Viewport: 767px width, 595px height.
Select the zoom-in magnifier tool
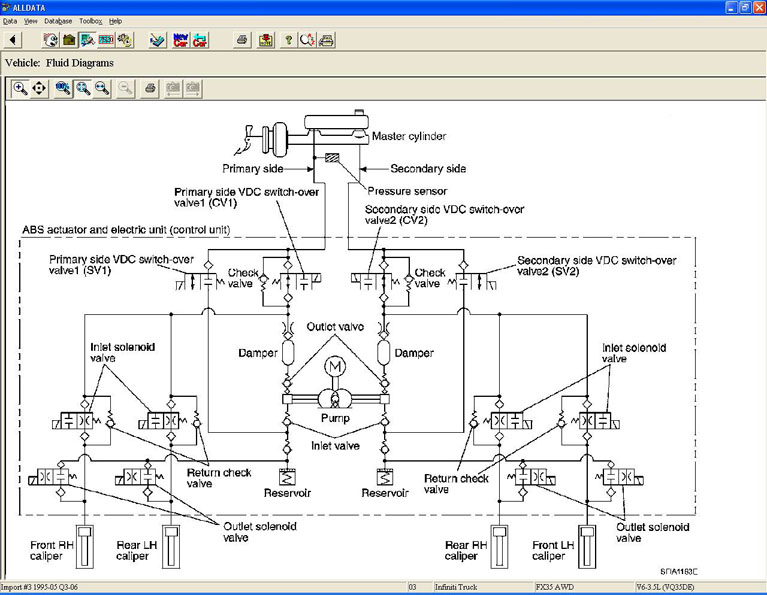[21, 88]
